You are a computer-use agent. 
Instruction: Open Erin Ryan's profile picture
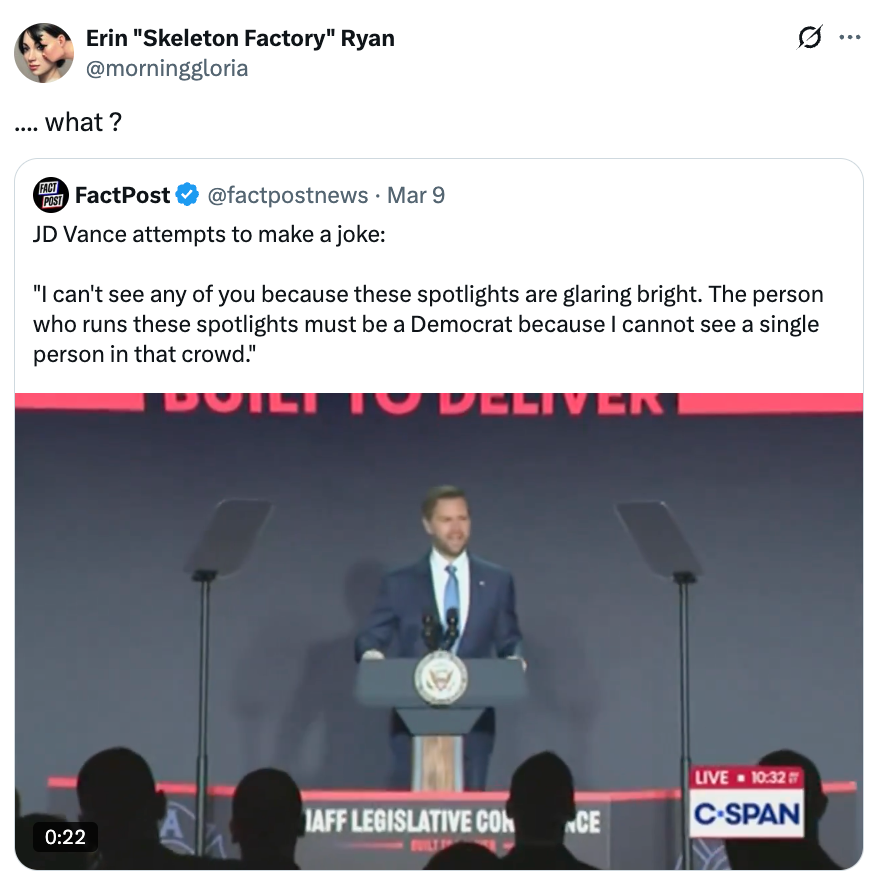pyautogui.click(x=43, y=52)
